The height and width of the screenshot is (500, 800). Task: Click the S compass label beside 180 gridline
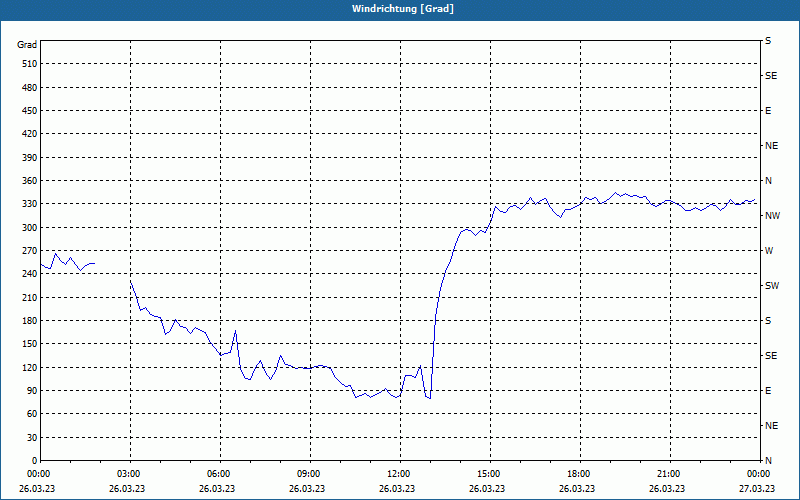(x=768, y=321)
